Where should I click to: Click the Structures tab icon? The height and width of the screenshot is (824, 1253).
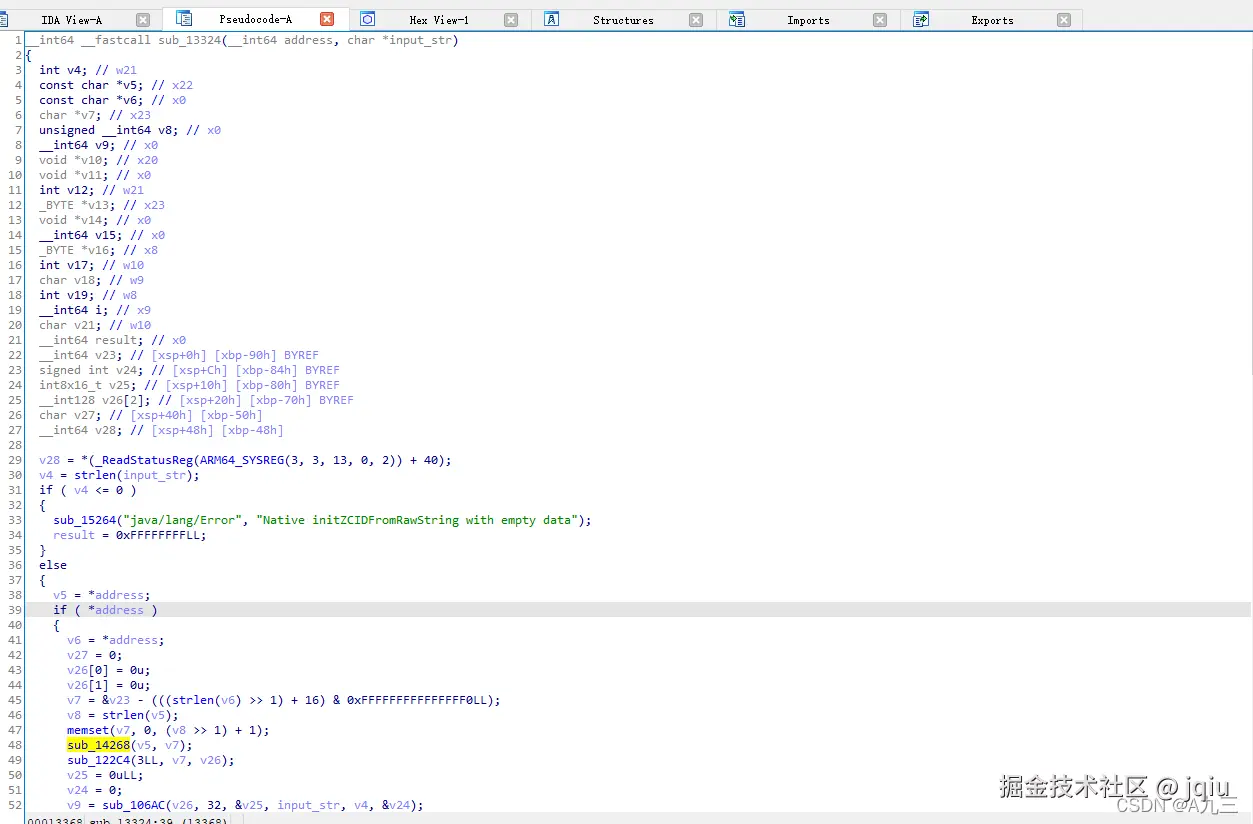(552, 19)
